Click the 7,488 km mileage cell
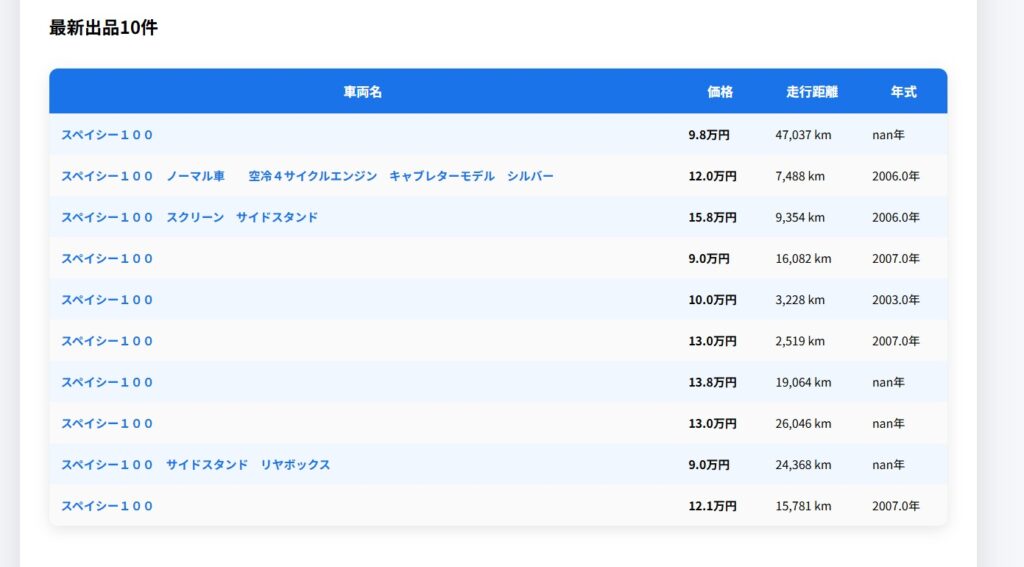Screen dimensions: 1024x567 click(799, 176)
